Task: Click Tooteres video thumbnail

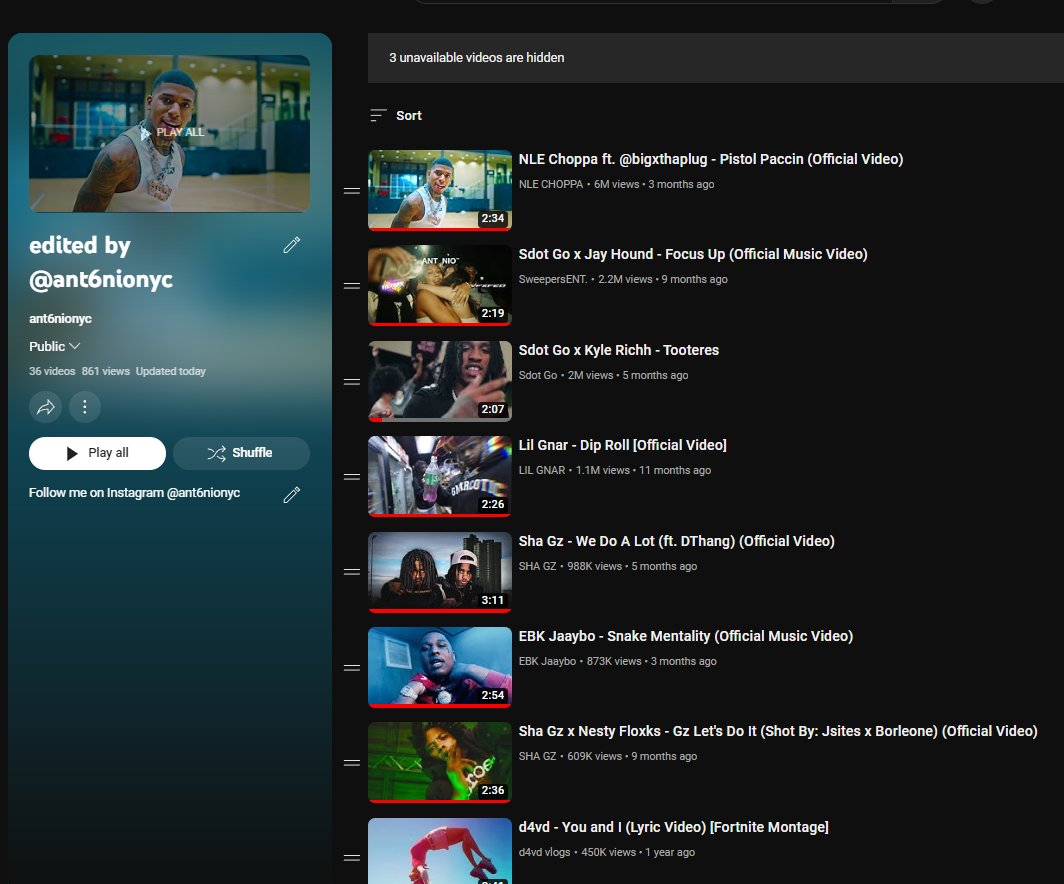Action: (440, 381)
